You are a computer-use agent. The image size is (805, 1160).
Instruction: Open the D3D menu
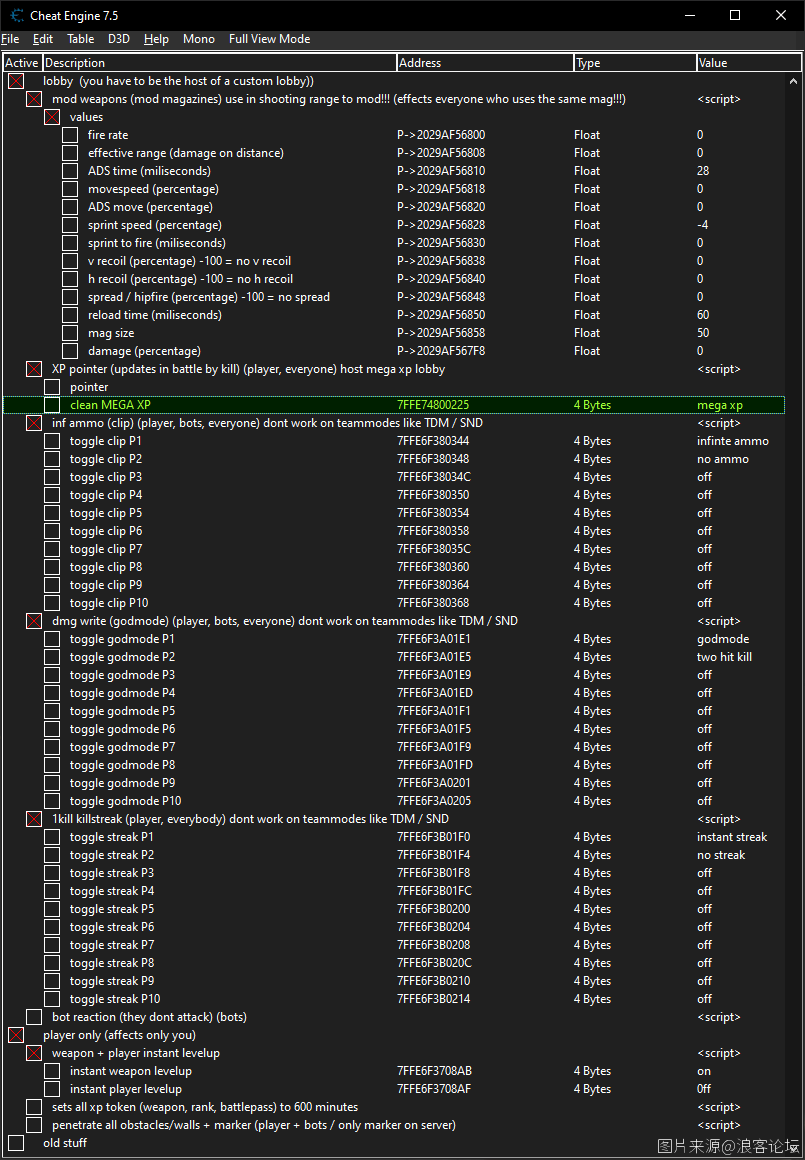pyautogui.click(x=119, y=39)
